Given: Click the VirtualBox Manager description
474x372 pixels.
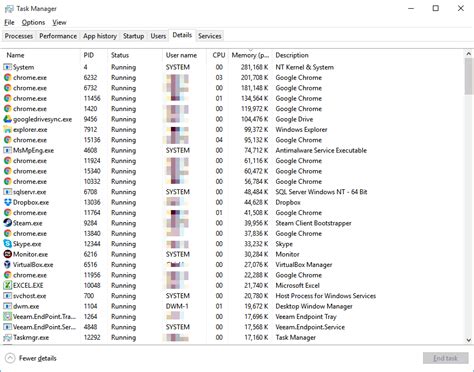Looking at the screenshot, I should 304,265.
